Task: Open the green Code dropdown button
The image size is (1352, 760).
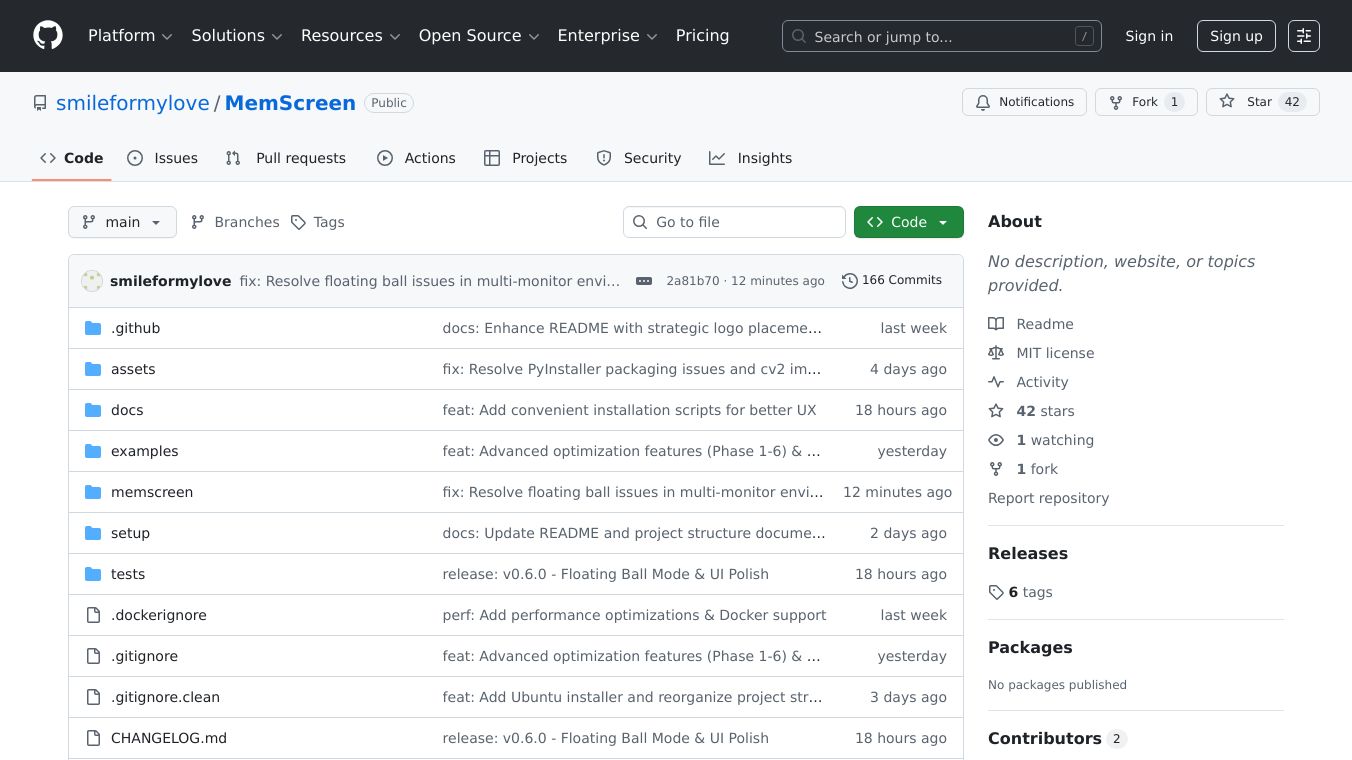Action: (x=908, y=222)
